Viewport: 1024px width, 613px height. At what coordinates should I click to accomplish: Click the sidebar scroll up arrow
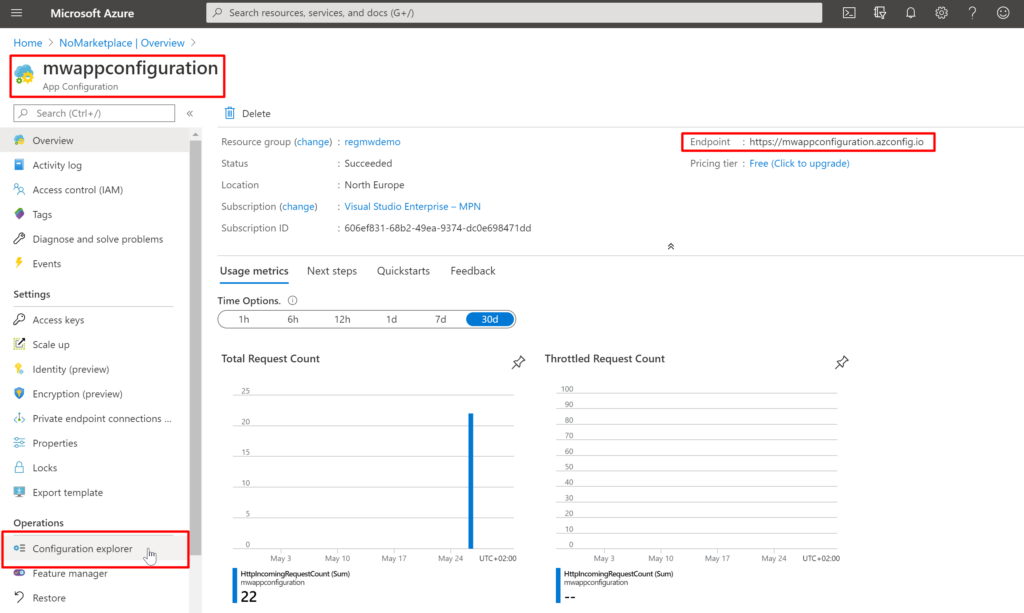click(195, 134)
